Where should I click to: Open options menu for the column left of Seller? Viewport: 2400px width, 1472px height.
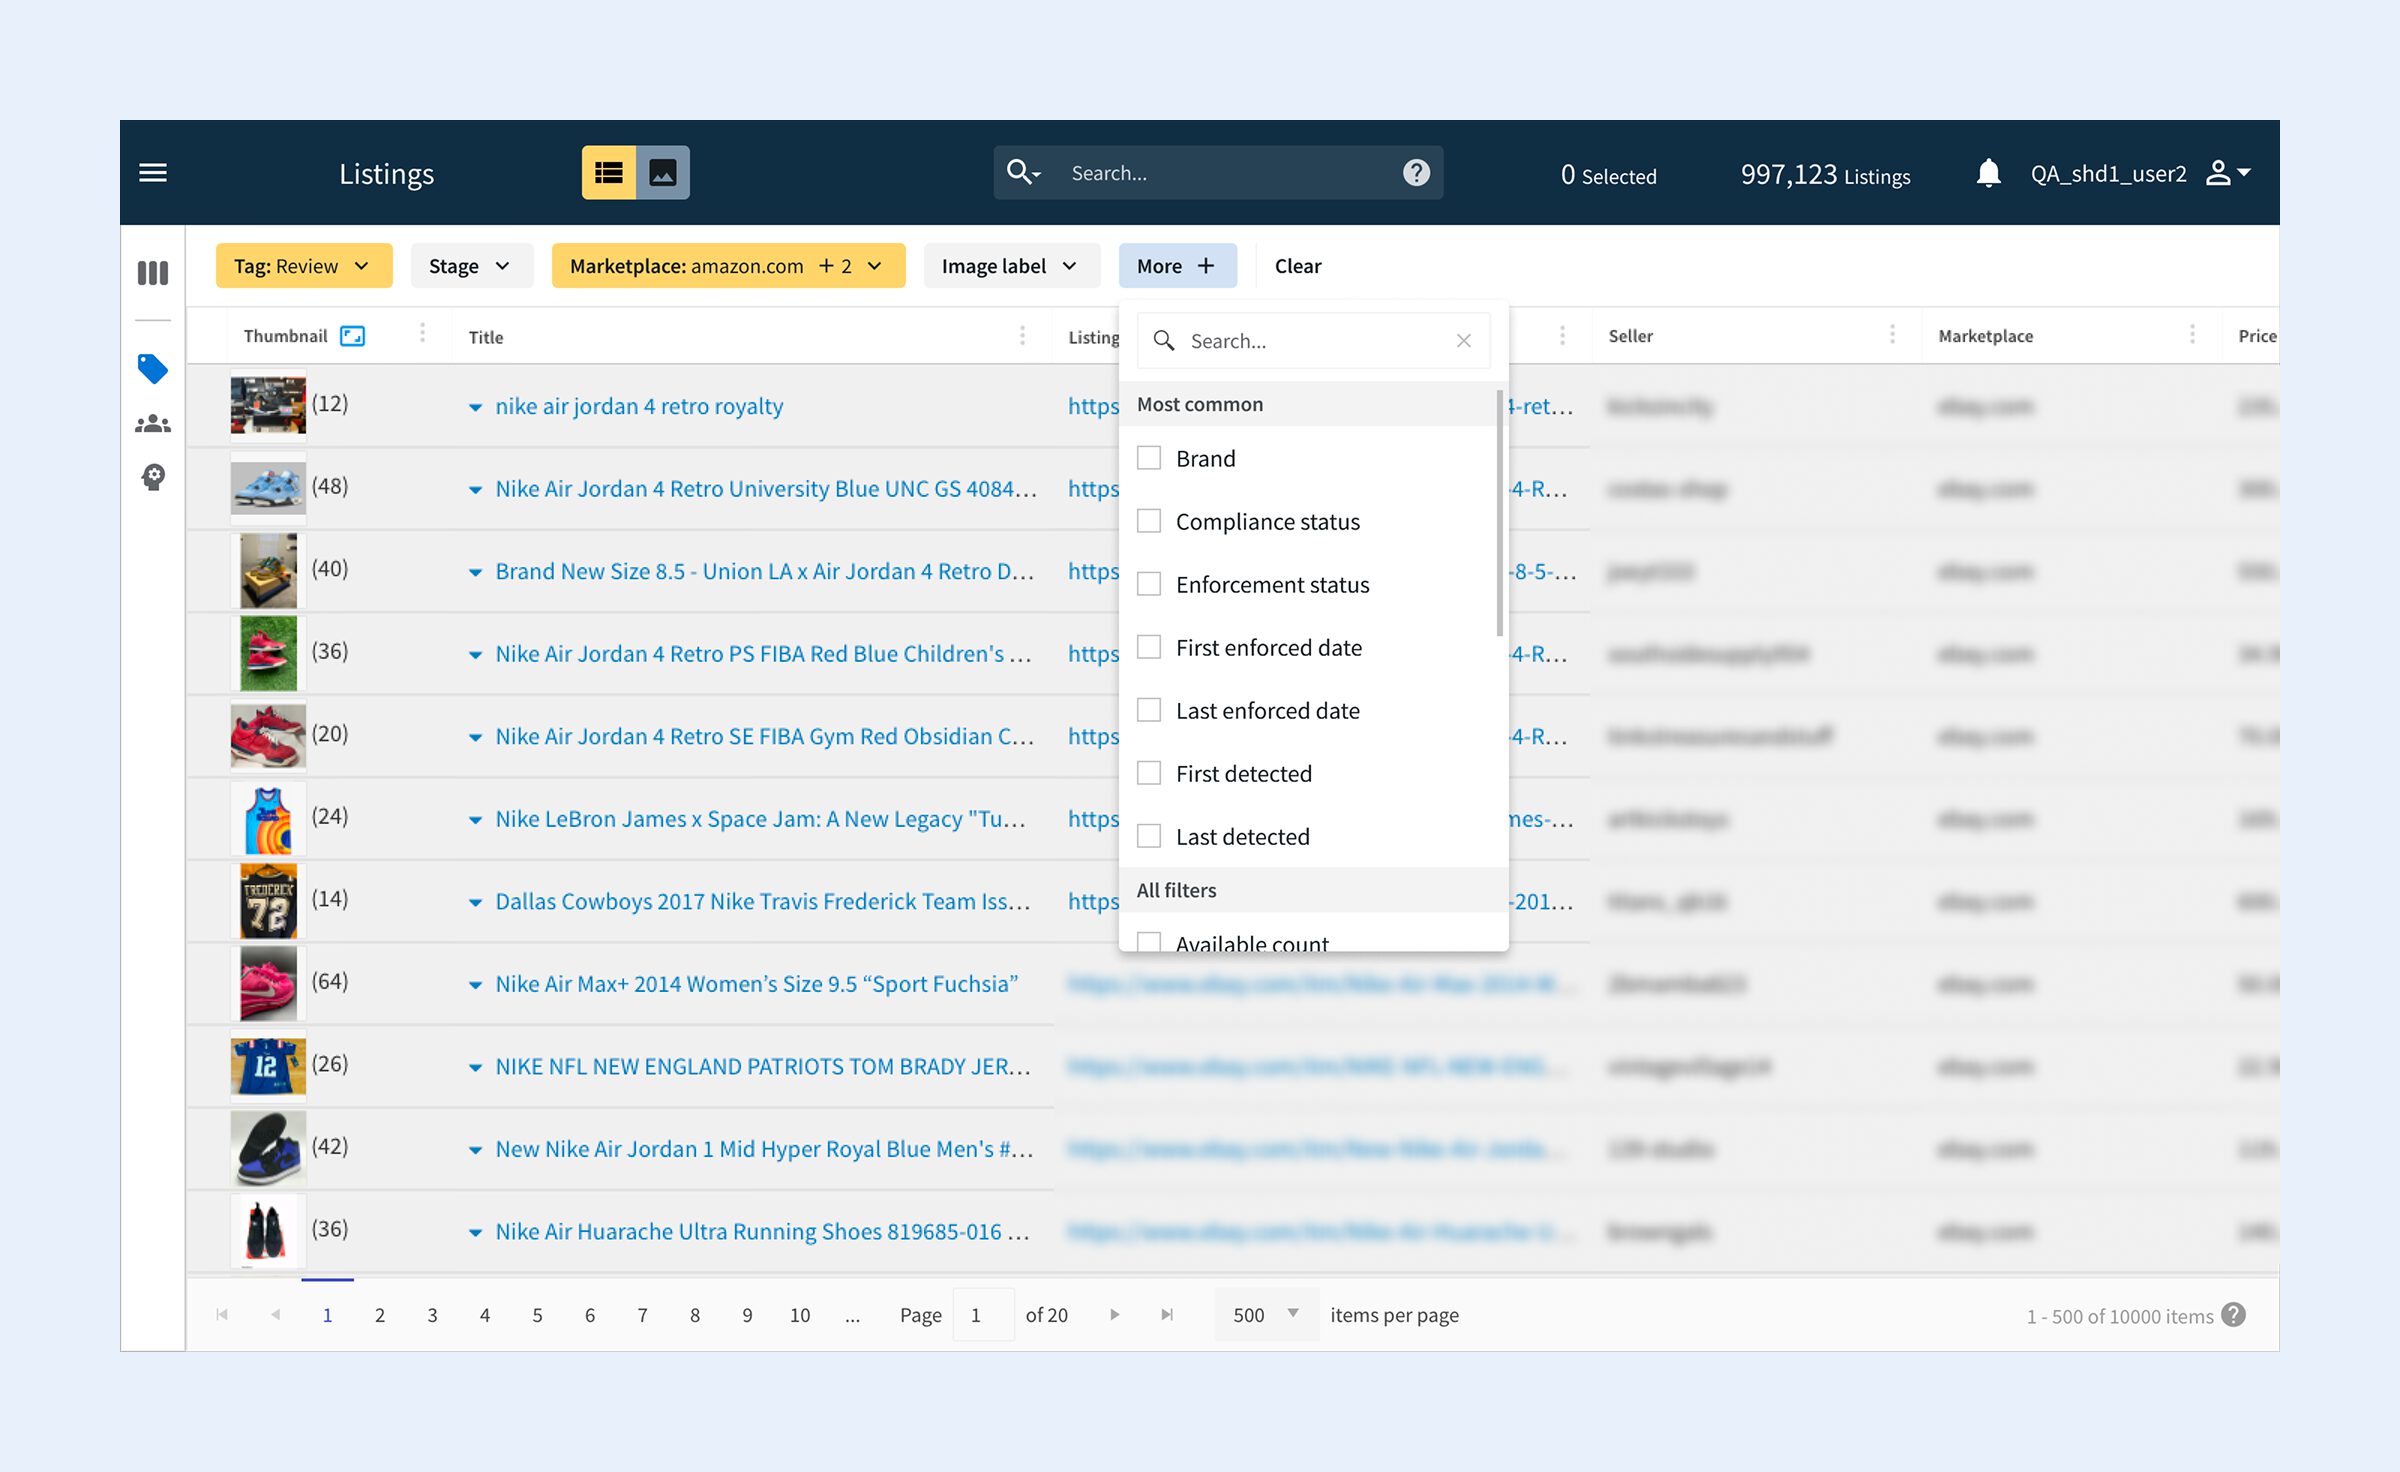pyautogui.click(x=1562, y=335)
